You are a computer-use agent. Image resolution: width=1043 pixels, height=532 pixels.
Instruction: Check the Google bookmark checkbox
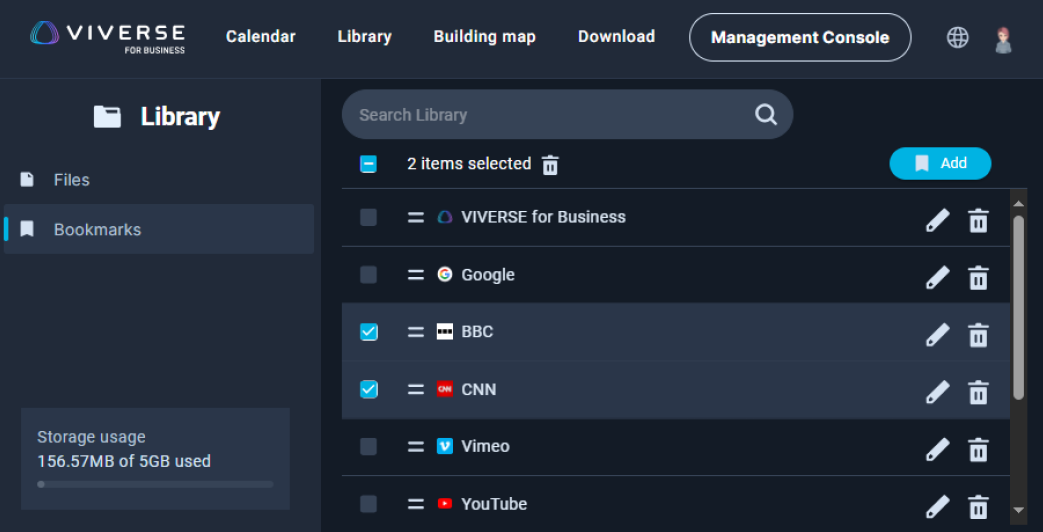pyautogui.click(x=369, y=275)
